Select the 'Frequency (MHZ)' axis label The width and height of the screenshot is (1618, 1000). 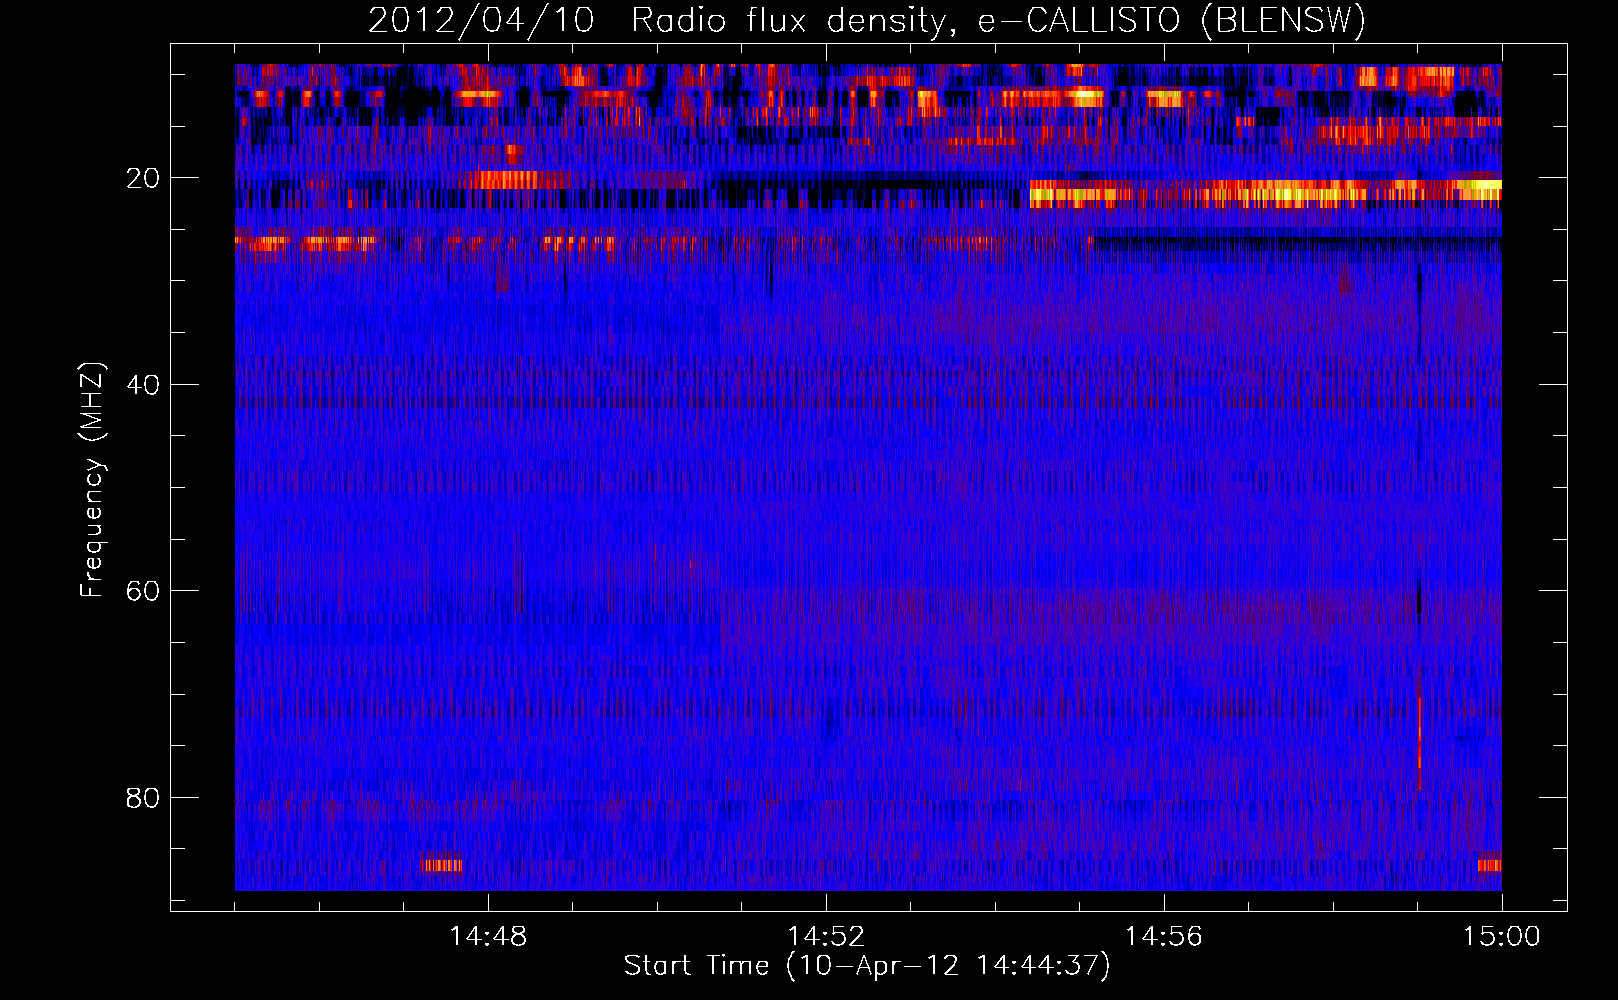click(x=91, y=480)
